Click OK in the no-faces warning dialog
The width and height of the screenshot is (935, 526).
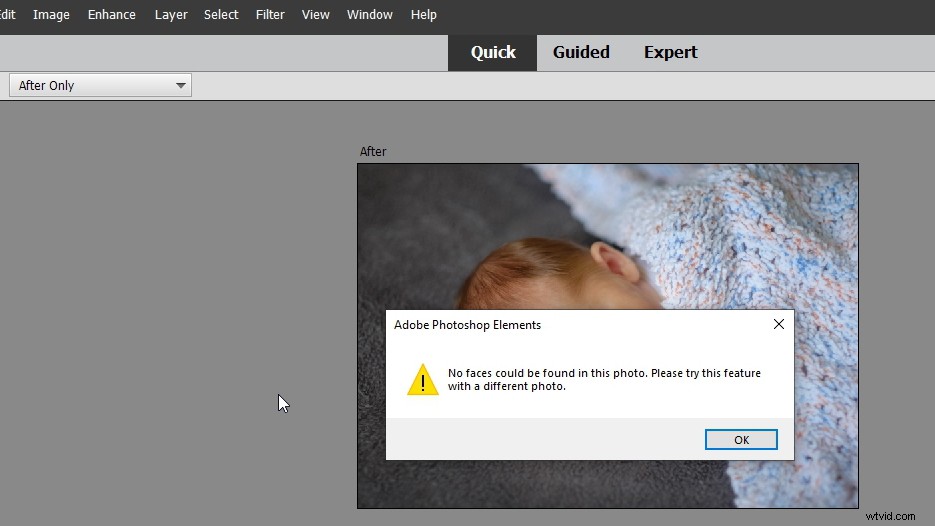[741, 440]
